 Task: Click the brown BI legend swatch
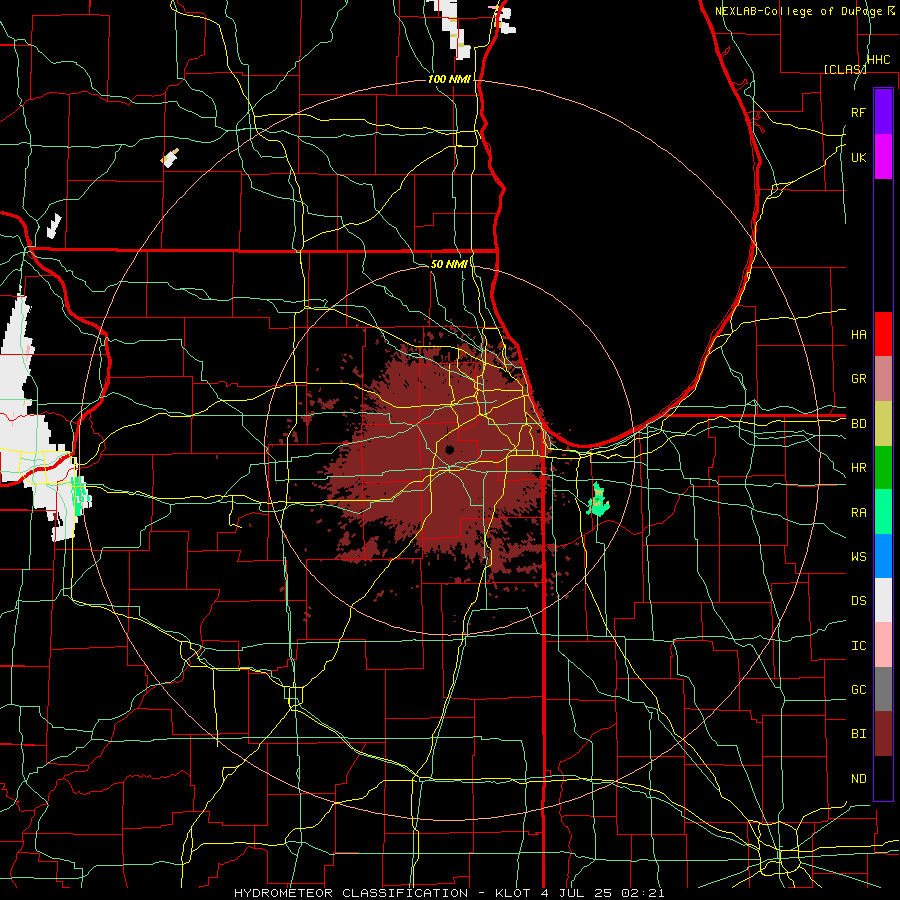(883, 734)
